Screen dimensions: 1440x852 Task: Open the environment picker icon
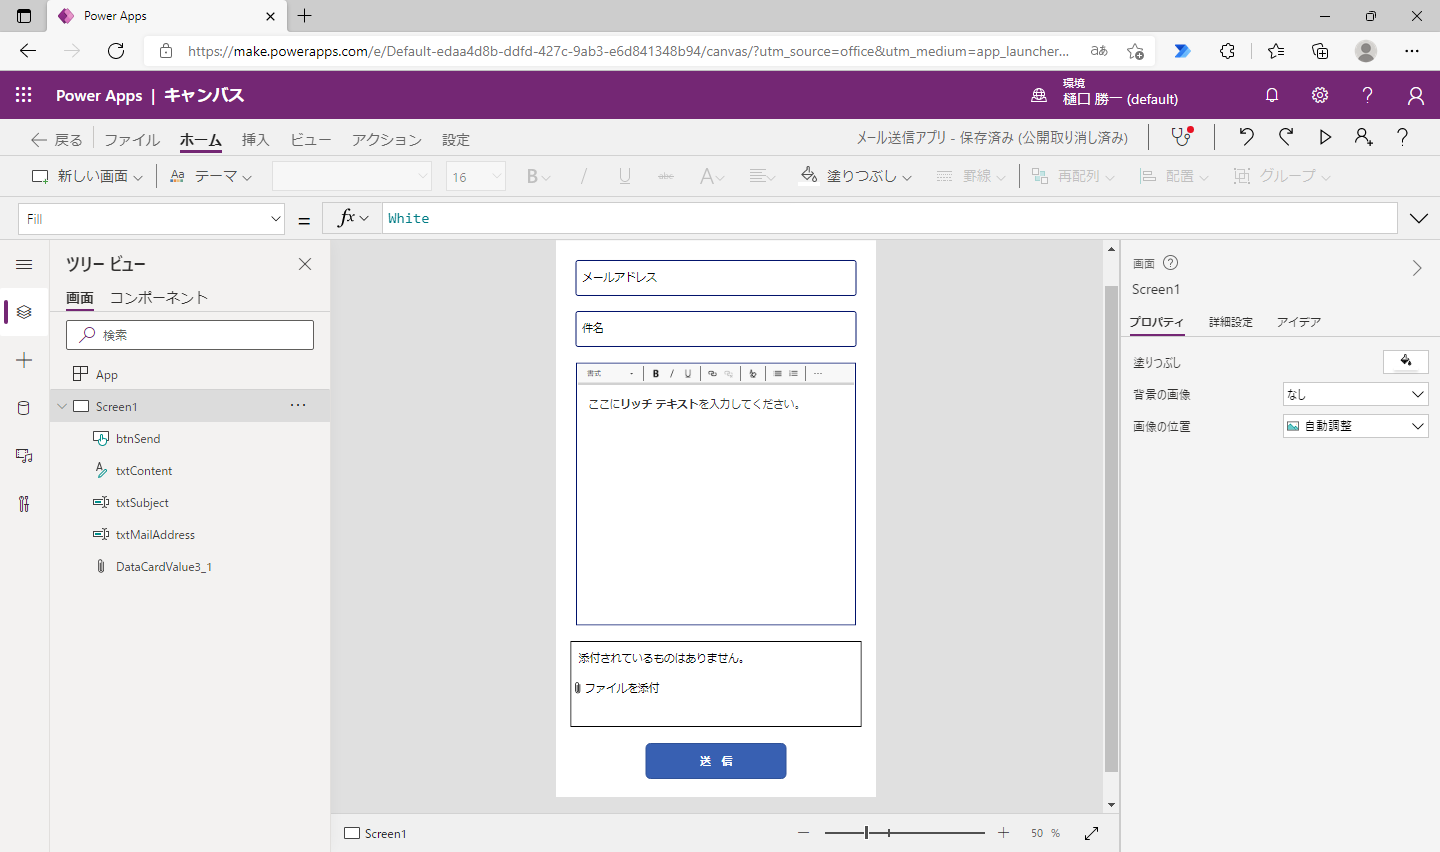pyautogui.click(x=1039, y=95)
